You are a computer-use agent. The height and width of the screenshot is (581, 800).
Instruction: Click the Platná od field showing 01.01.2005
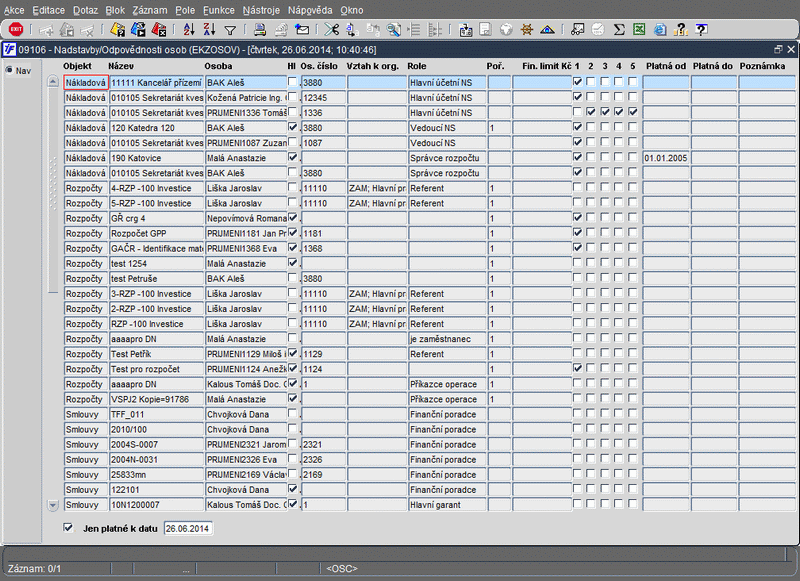point(666,158)
